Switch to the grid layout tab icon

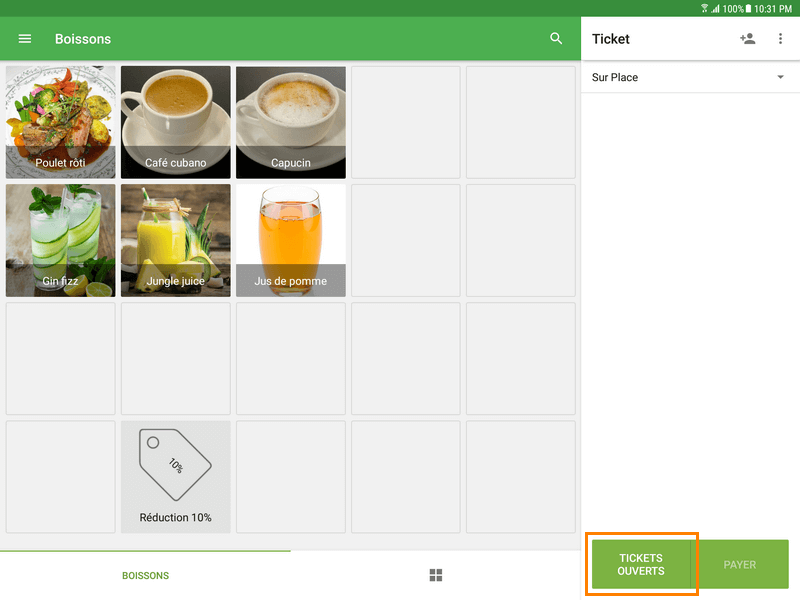[436, 575]
